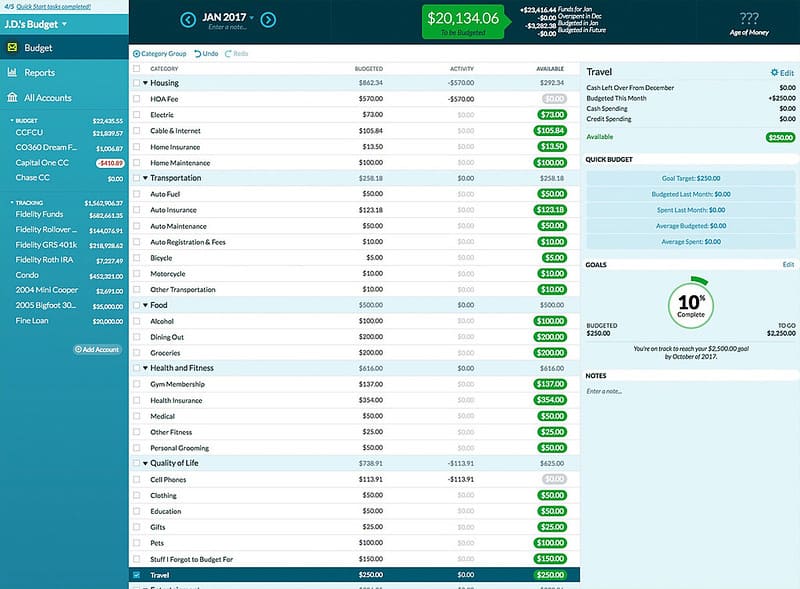Click the Bicycle available $5.00 pill
The width and height of the screenshot is (800, 589).
[554, 258]
